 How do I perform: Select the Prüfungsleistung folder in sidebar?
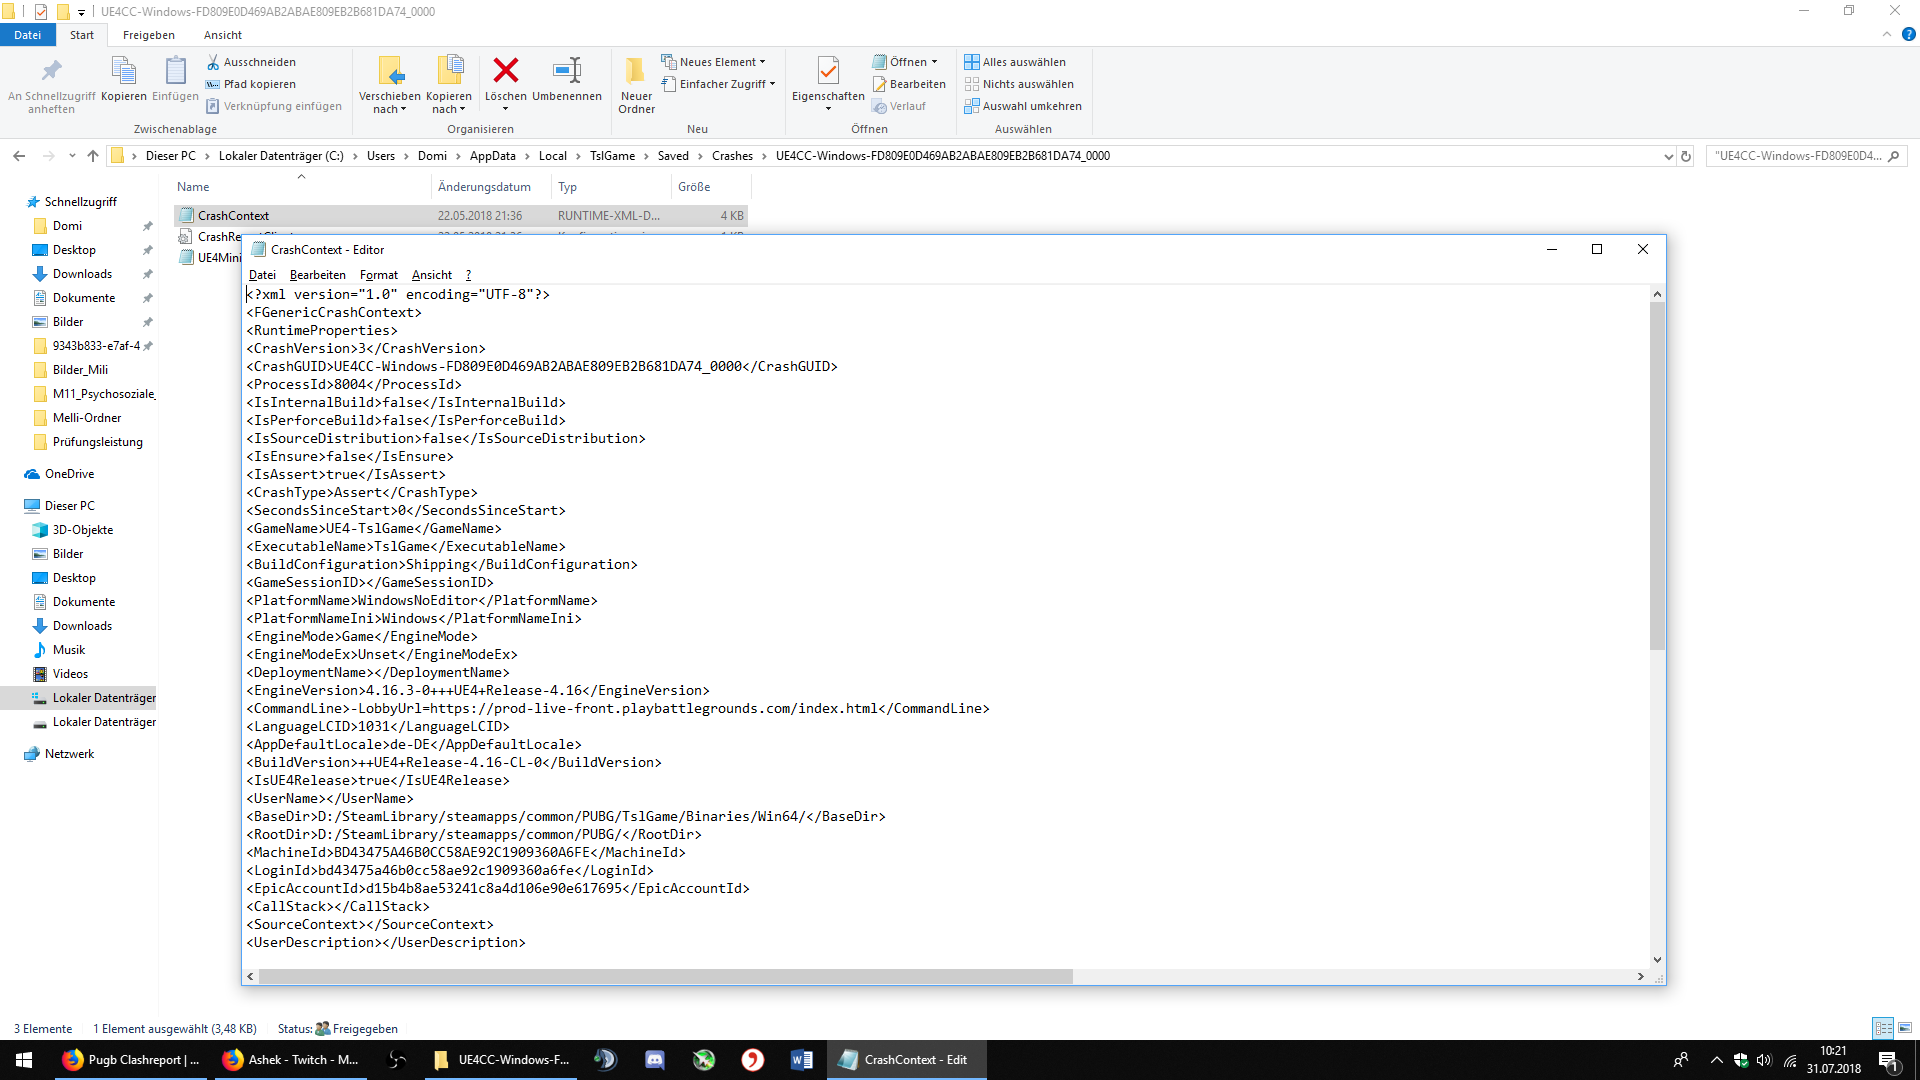[x=98, y=442]
